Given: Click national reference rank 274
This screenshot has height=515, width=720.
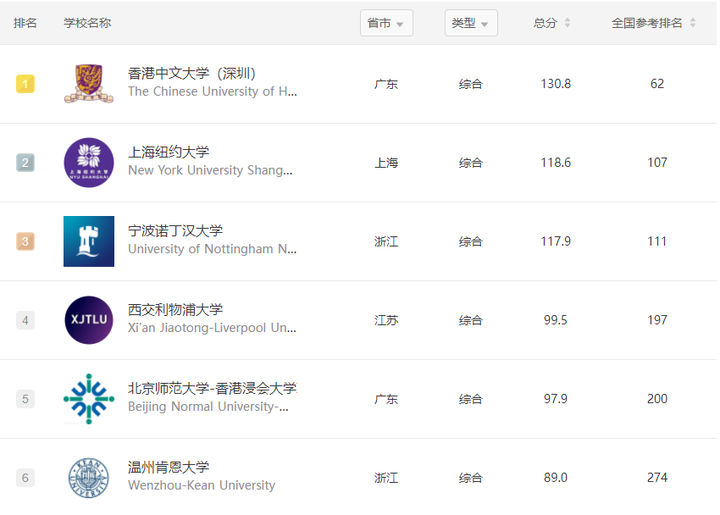Looking at the screenshot, I should pyautogui.click(x=657, y=478).
